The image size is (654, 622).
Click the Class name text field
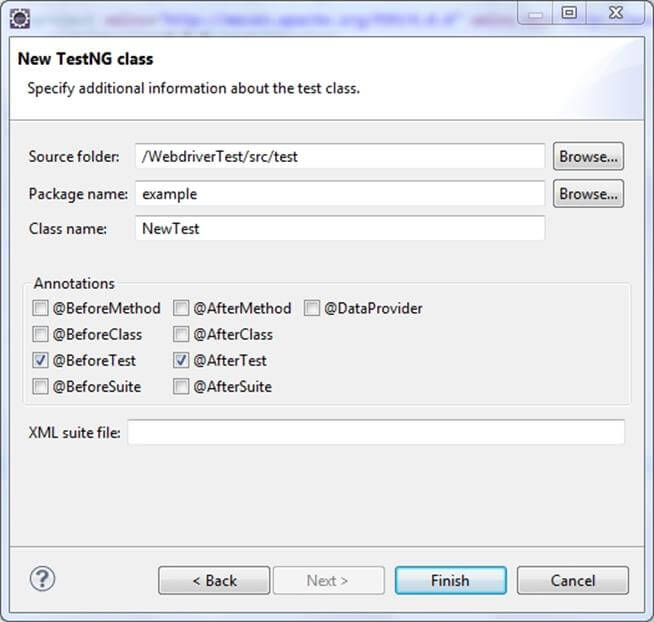[340, 228]
